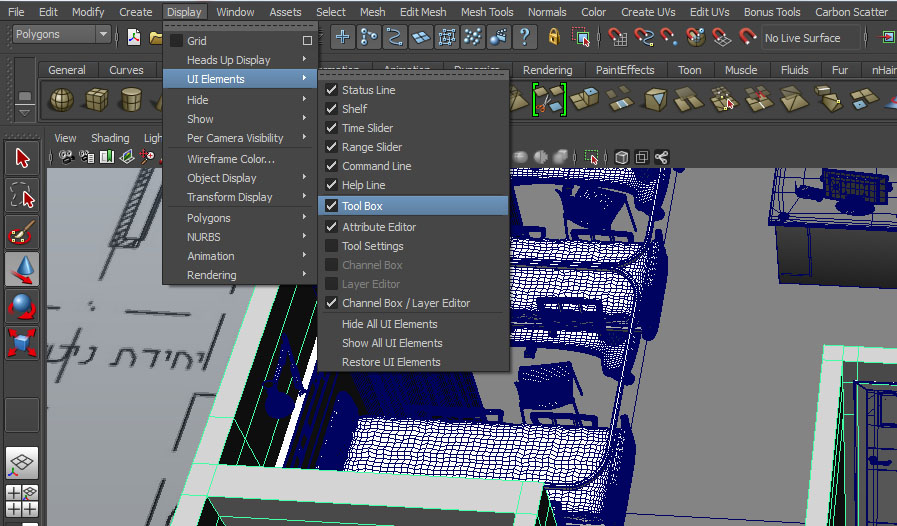The image size is (897, 526).
Task: Click the lock selection padlock icon
Action: pyautogui.click(x=554, y=38)
